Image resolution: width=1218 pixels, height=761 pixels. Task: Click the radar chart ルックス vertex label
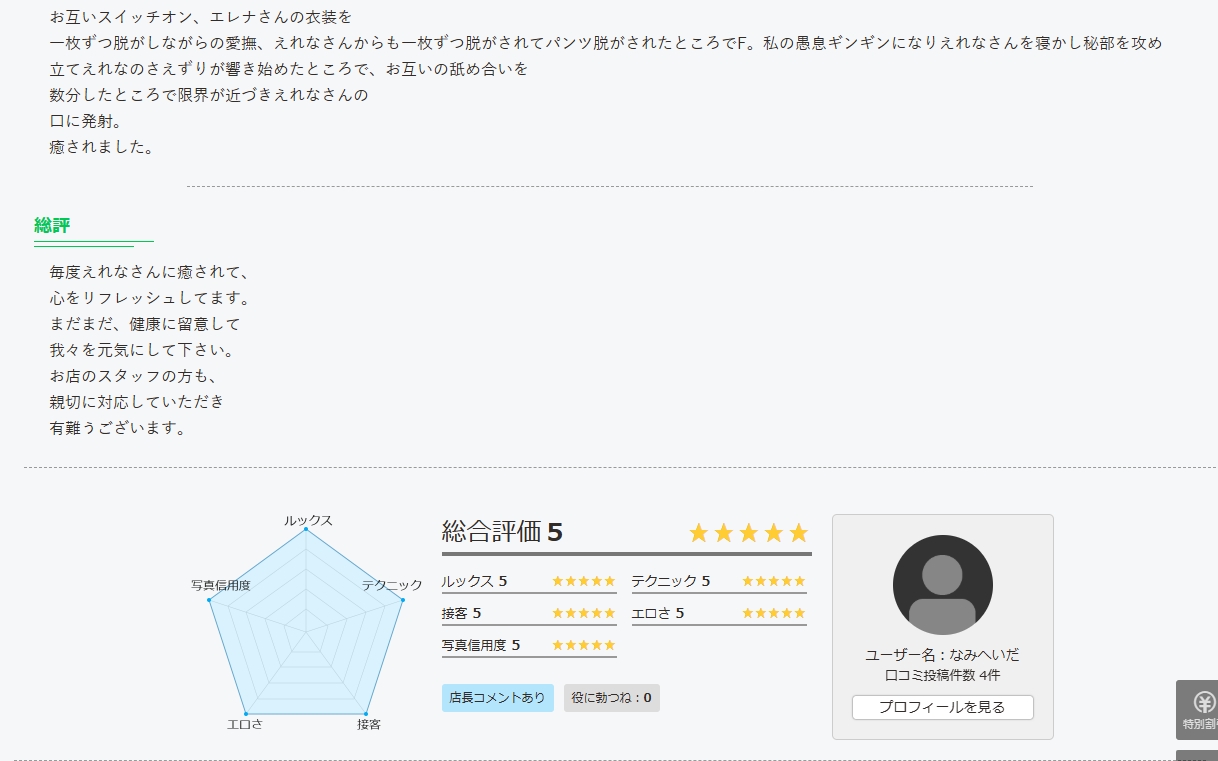tap(307, 521)
